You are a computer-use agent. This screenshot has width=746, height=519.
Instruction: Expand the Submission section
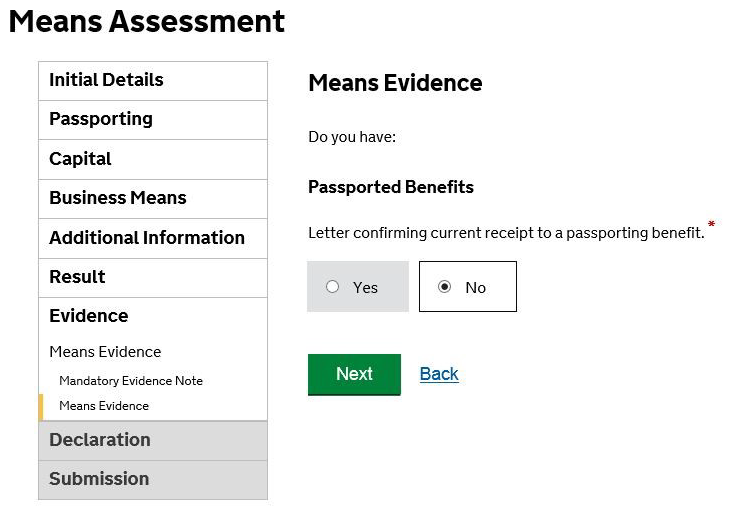pyautogui.click(x=99, y=479)
